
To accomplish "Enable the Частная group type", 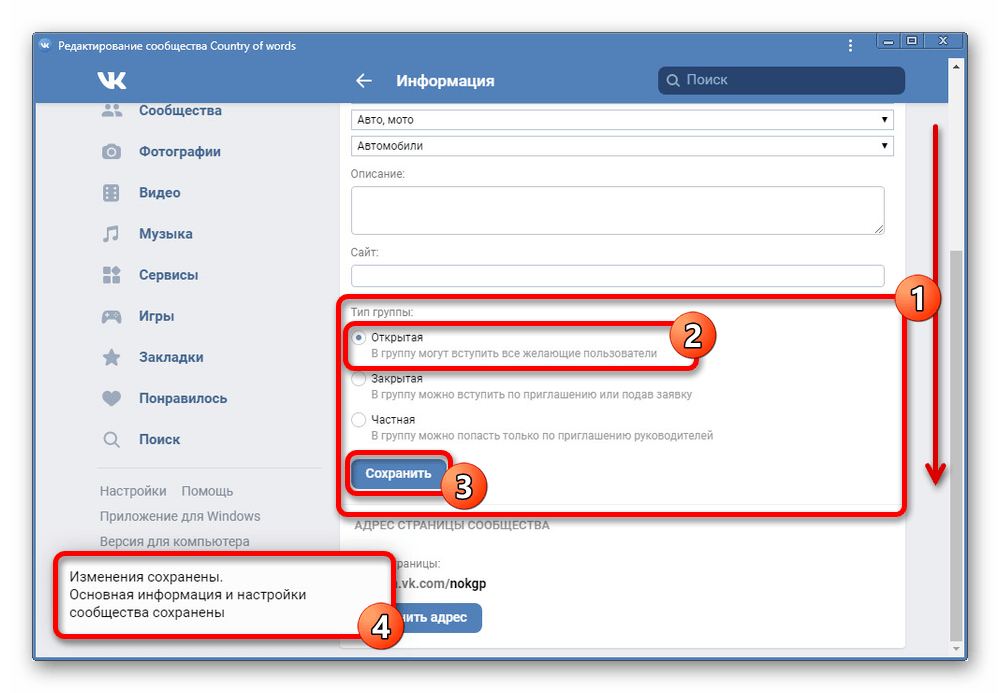I will coord(359,420).
